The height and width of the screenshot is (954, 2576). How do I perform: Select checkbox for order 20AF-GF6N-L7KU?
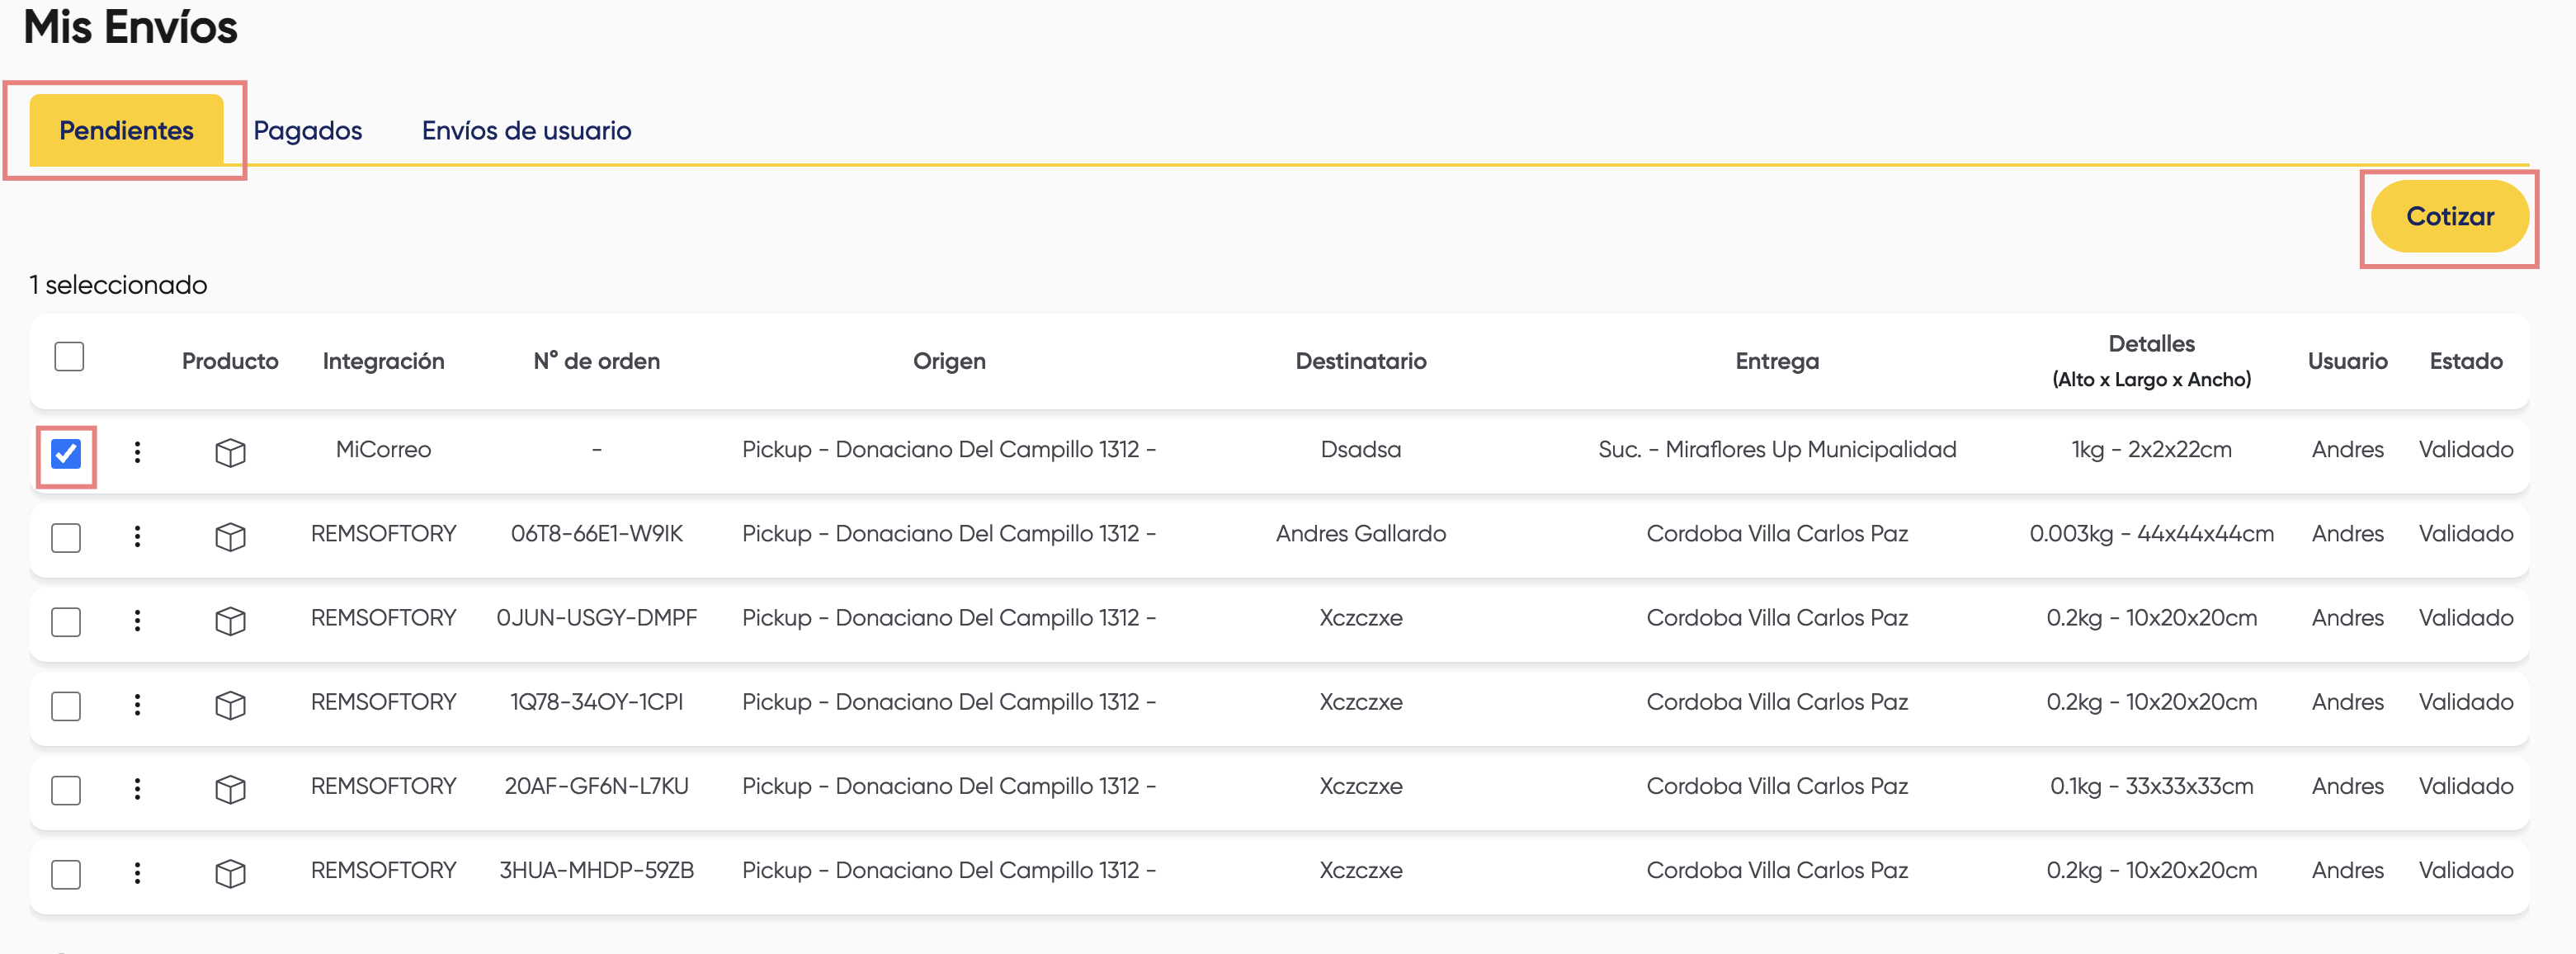tap(66, 790)
